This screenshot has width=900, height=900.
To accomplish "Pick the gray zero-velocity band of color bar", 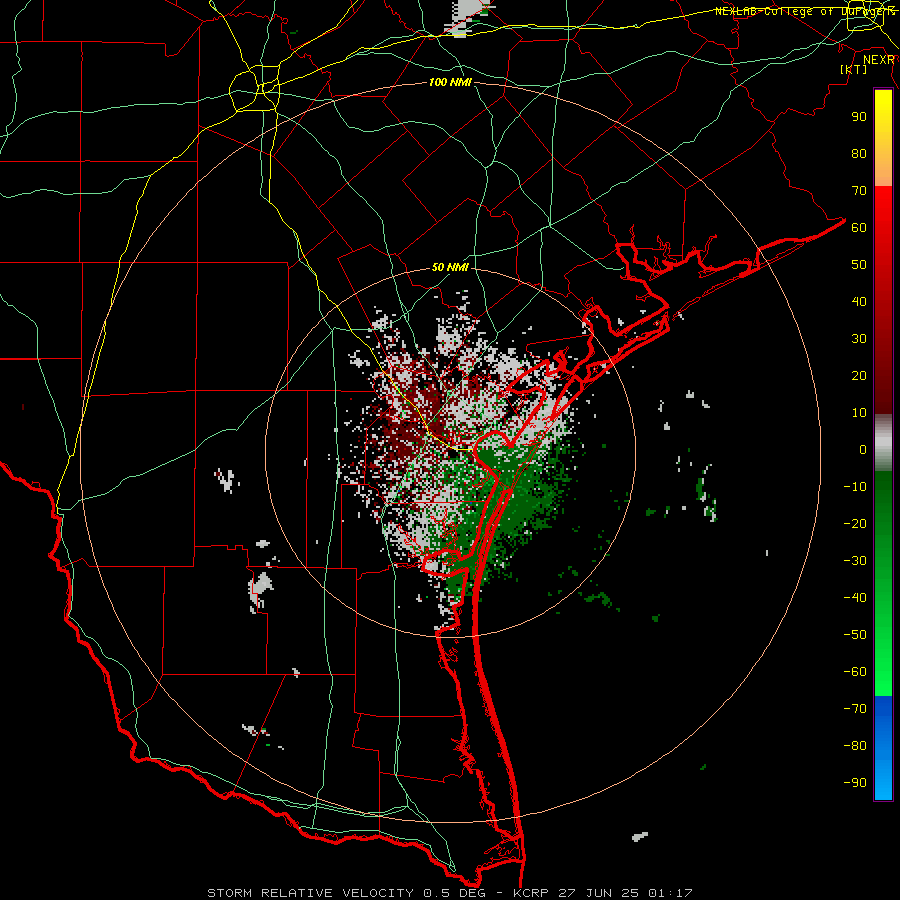I will click(883, 443).
